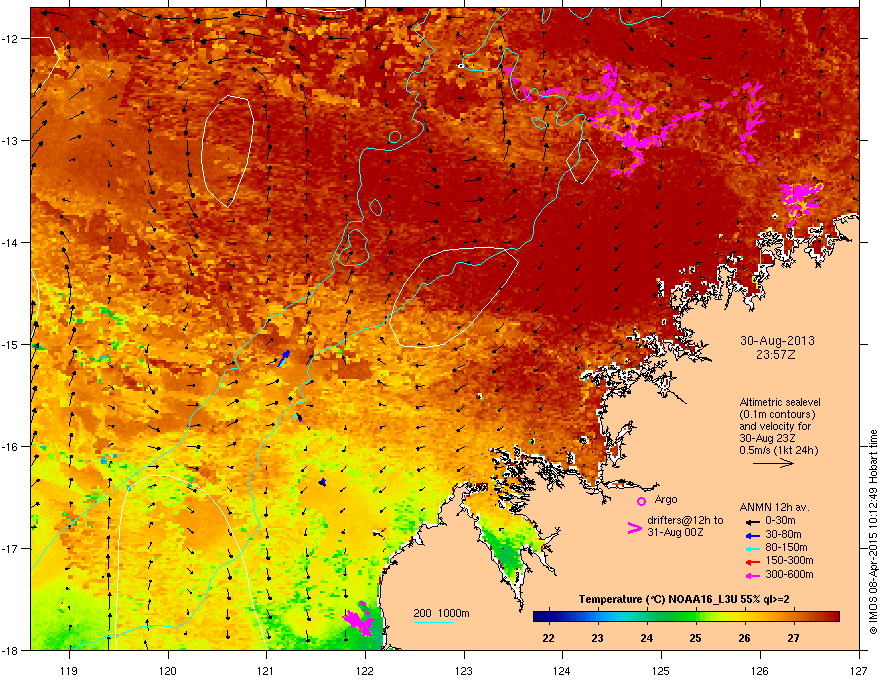The image size is (880, 680).
Task: Select the cyan 80-150m arrow in ANMN legend
Action: tap(751, 549)
